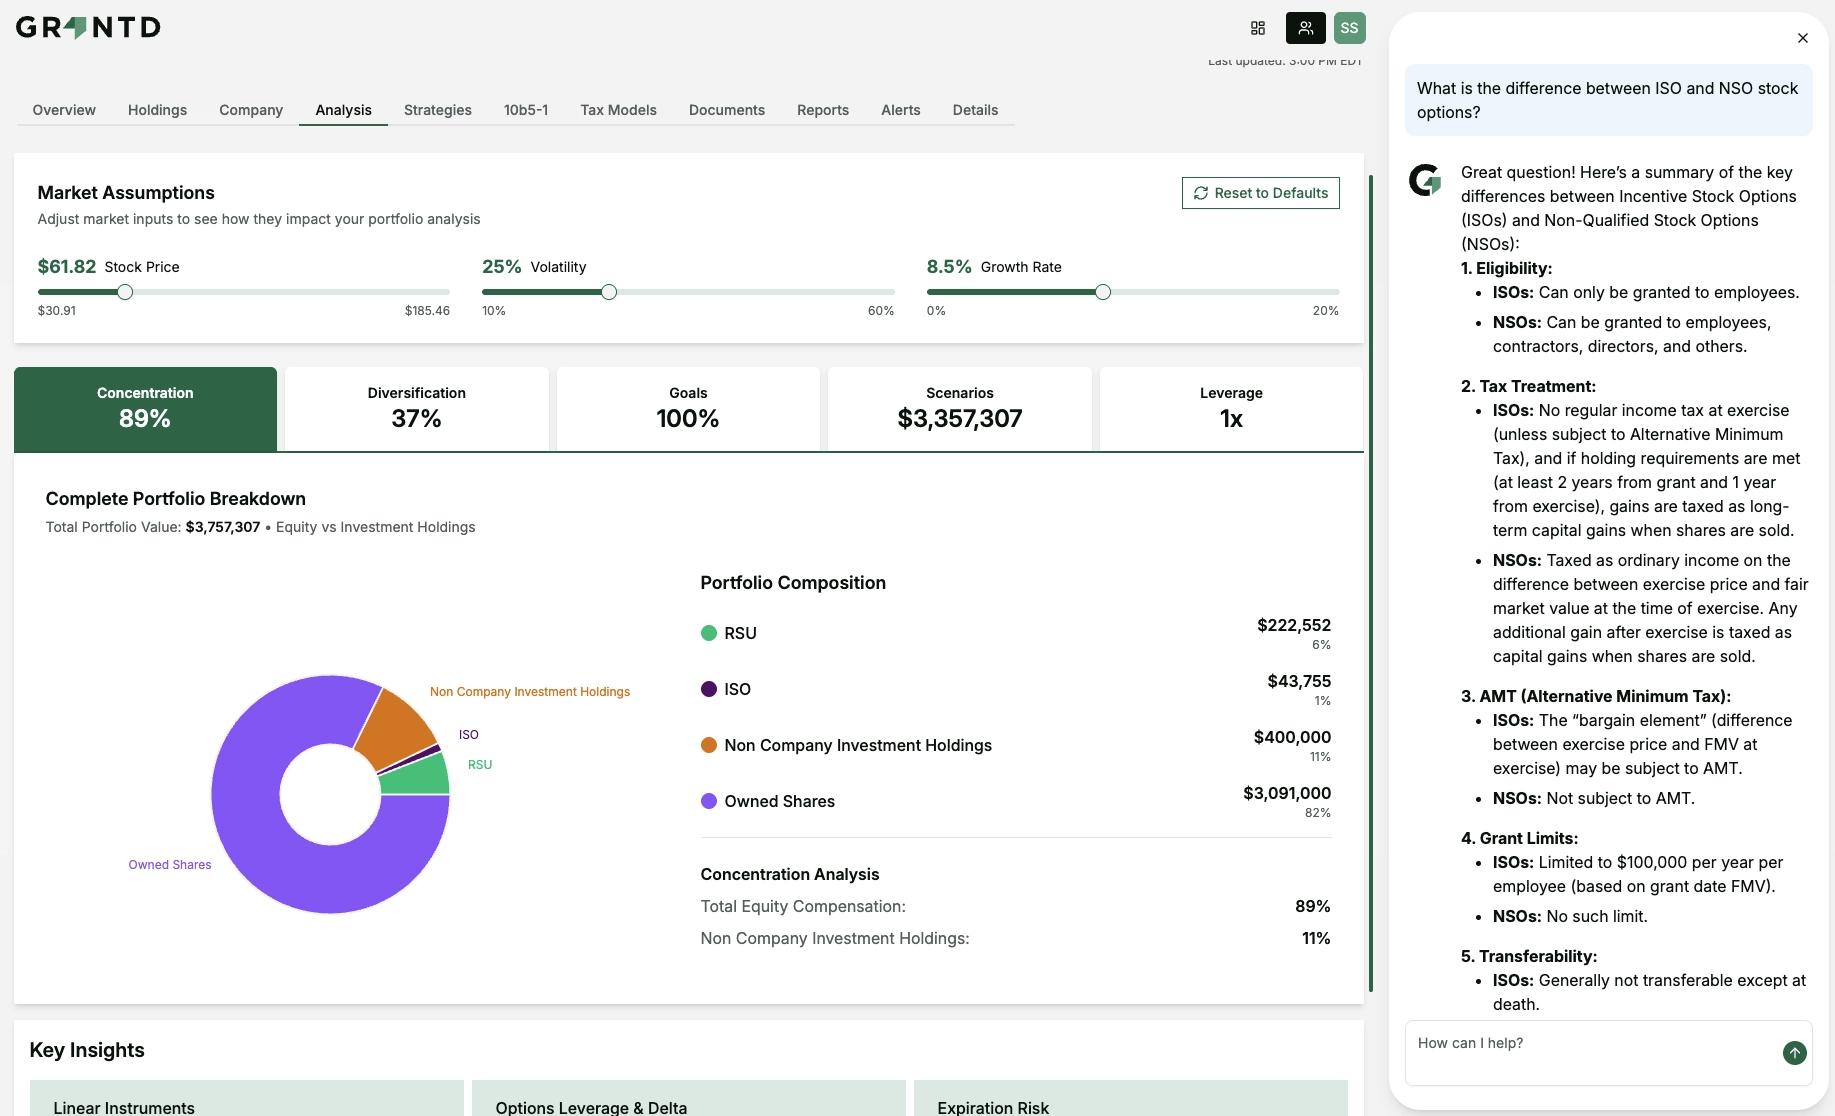Click the green send arrow in the chat

pos(1793,1053)
